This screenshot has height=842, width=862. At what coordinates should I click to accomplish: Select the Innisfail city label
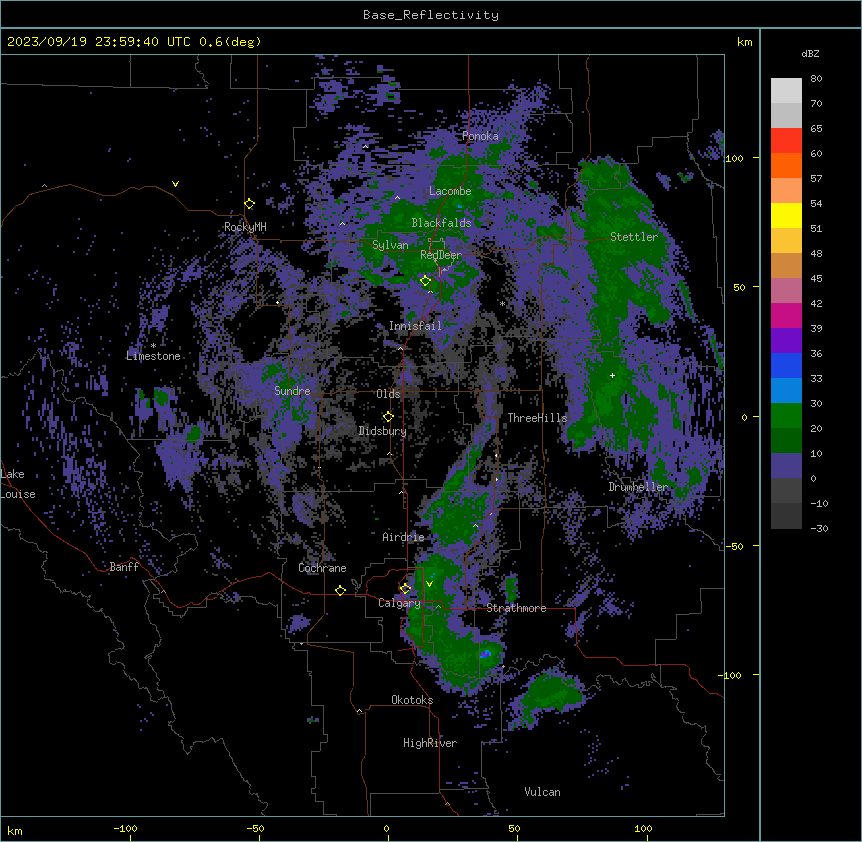[x=415, y=326]
